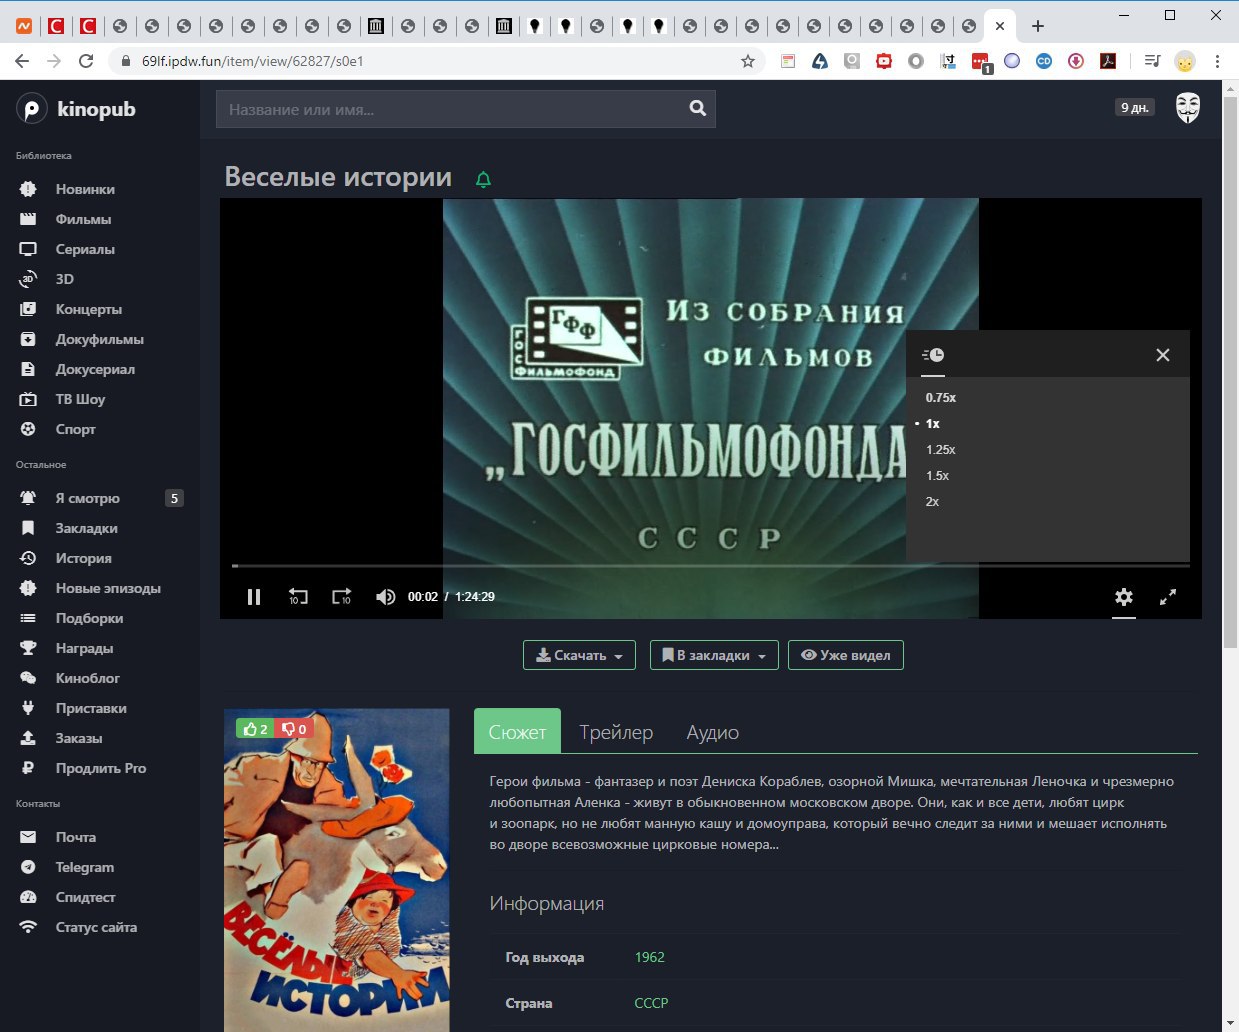The height and width of the screenshot is (1032, 1239).
Task: Open Приставки section
Action: pyautogui.click(x=91, y=708)
